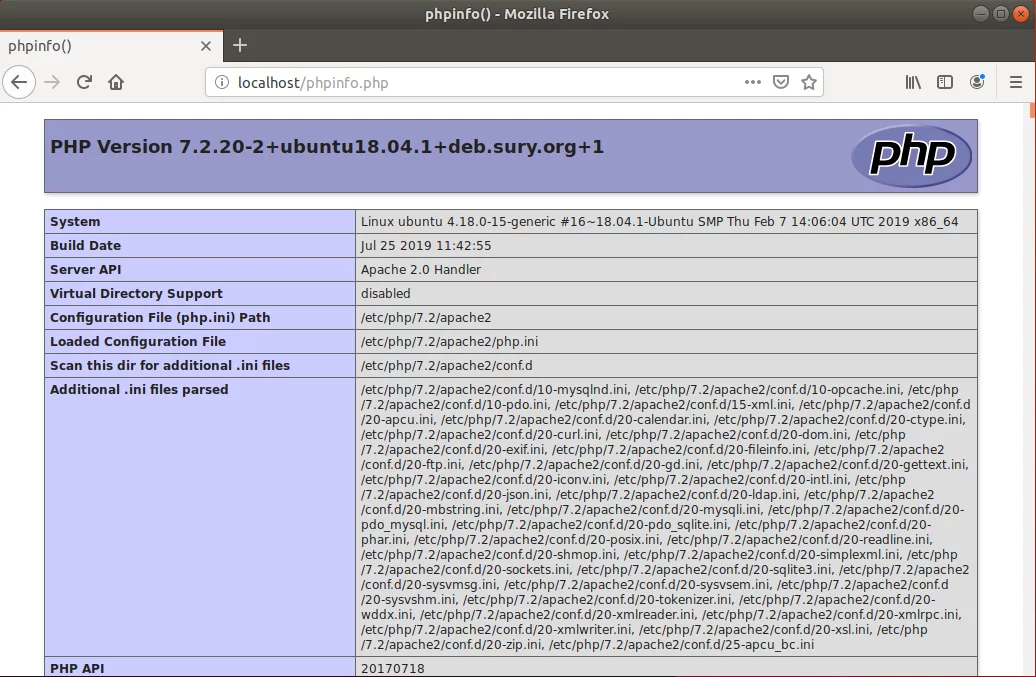Save page to Pocket
Viewport: 1036px width, 677px height.
pyautogui.click(x=781, y=83)
